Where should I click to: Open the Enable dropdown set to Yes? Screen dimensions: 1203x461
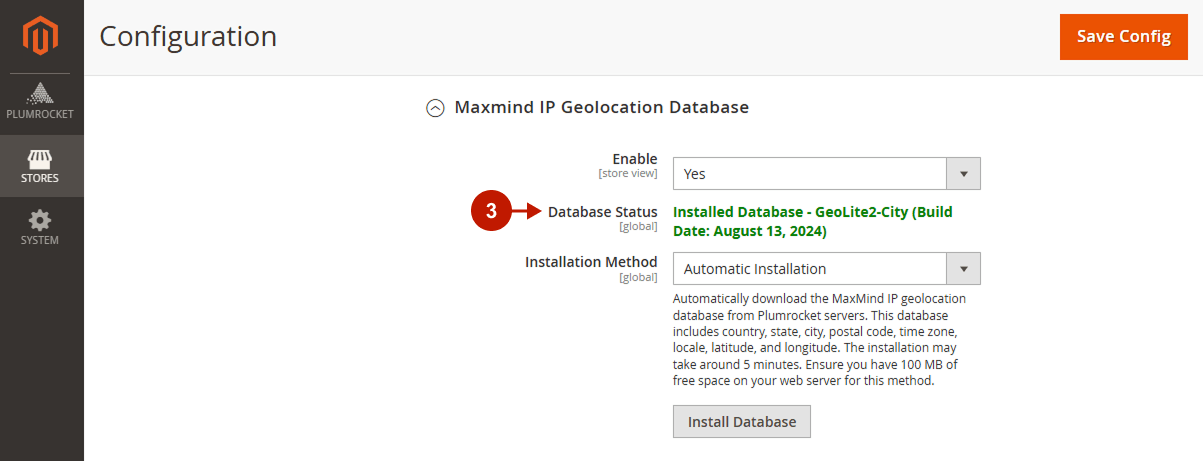826,173
